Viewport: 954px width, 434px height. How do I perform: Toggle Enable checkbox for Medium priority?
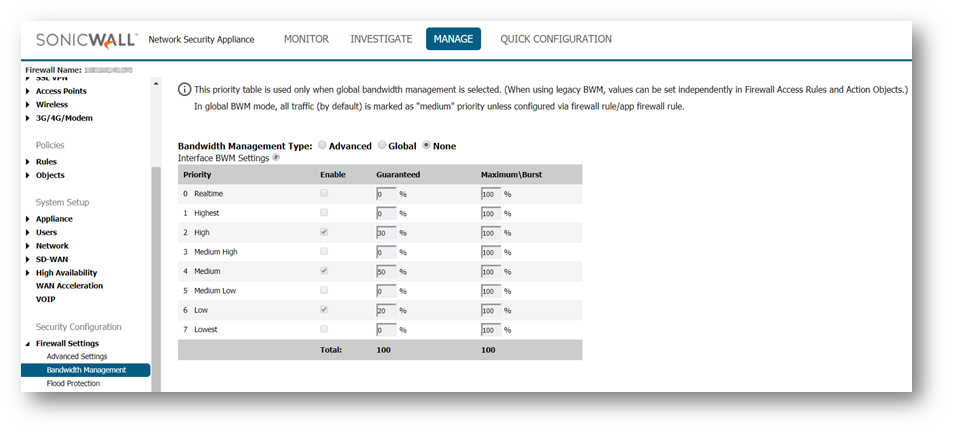coord(324,271)
